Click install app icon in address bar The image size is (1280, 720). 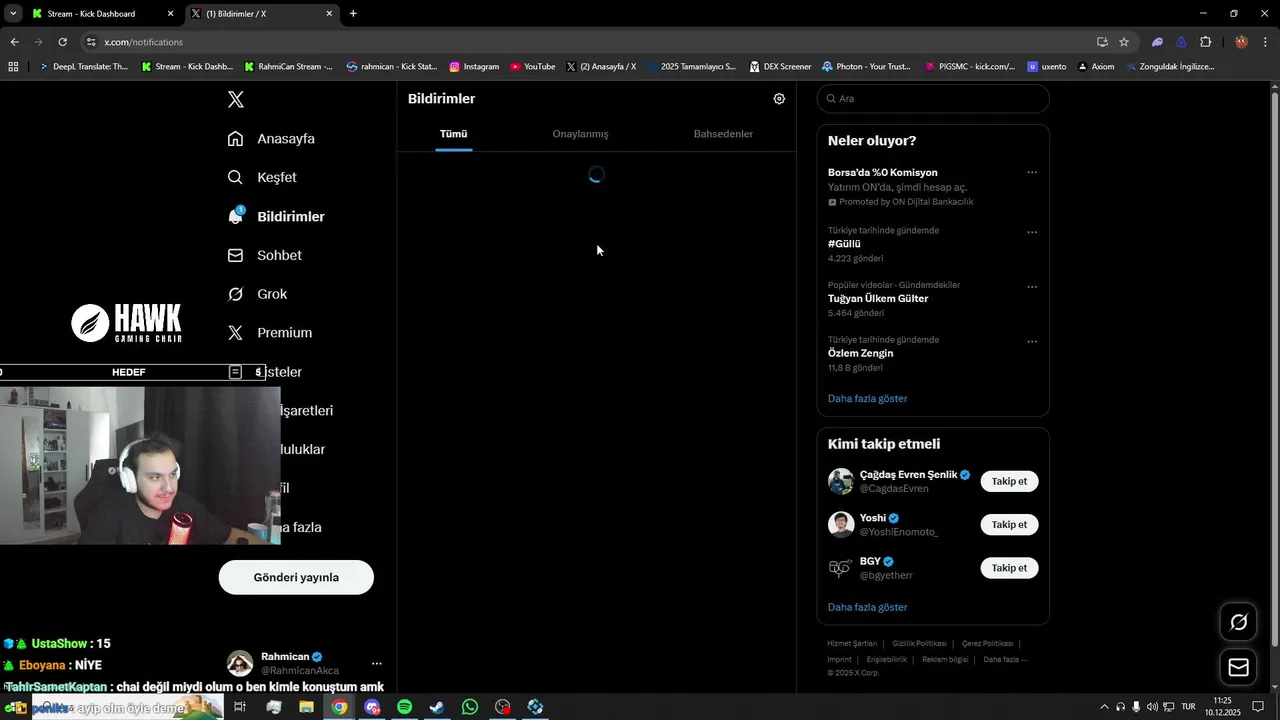[x=1102, y=42]
